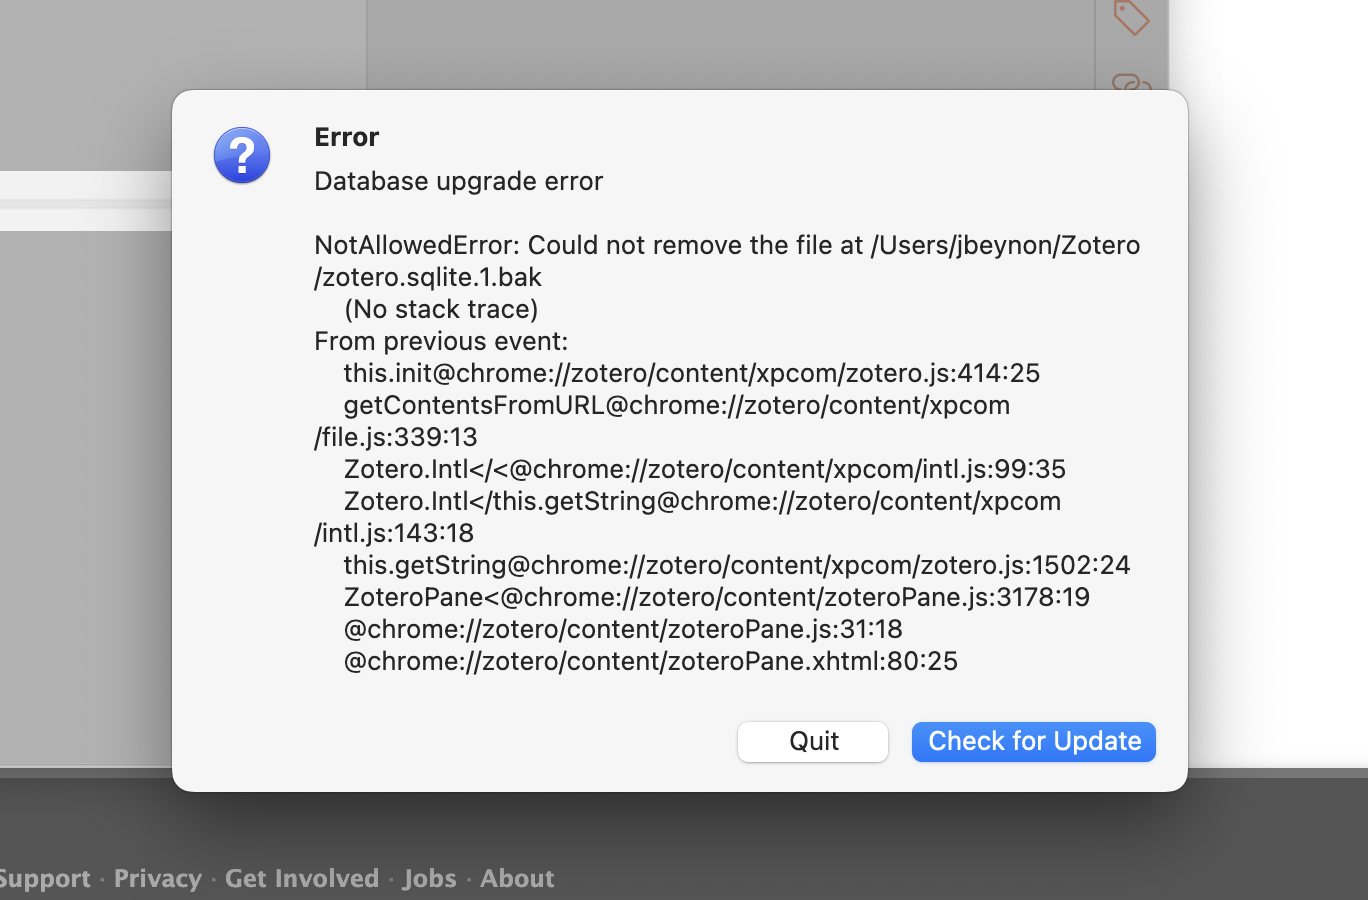This screenshot has height=900, width=1368.
Task: Open the Get Involved footer link
Action: [302, 878]
